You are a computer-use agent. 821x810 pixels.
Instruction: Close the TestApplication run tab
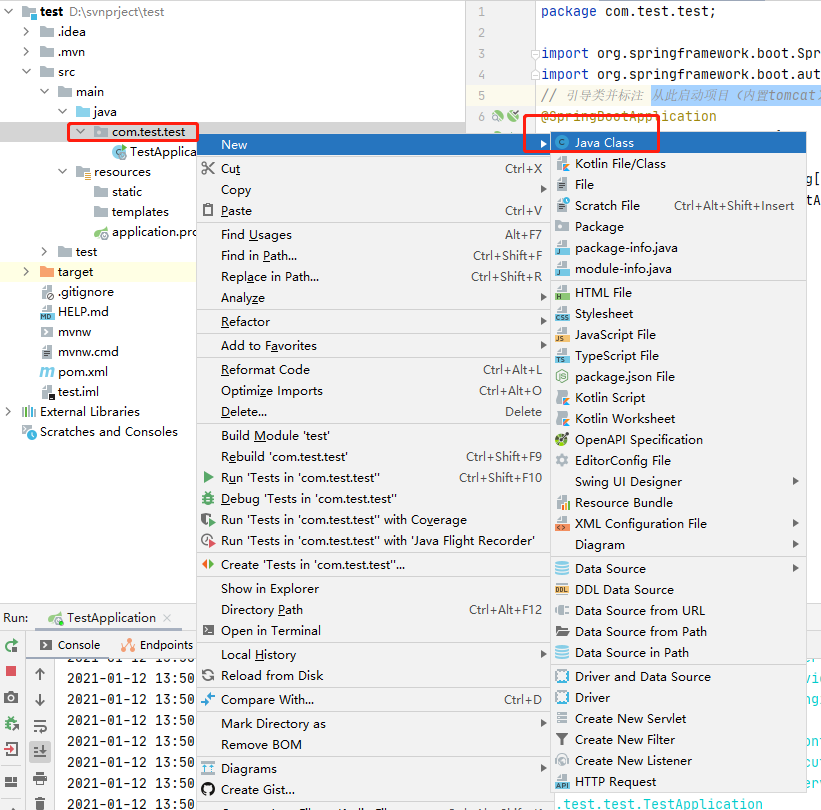167,618
